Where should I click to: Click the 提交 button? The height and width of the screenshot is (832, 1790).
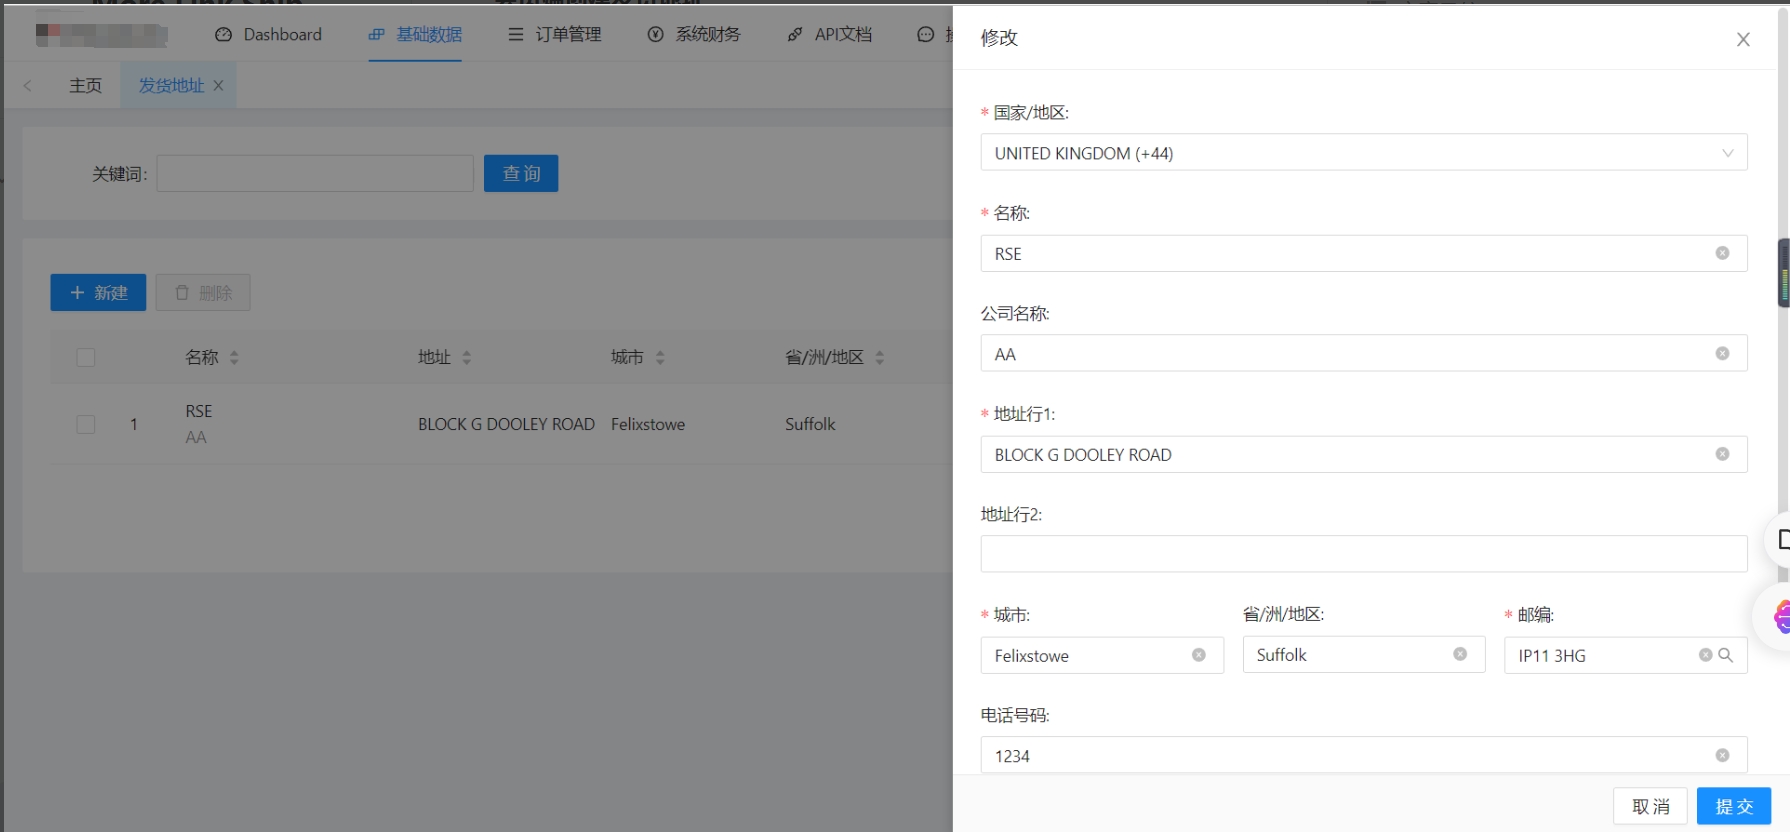[x=1734, y=806]
